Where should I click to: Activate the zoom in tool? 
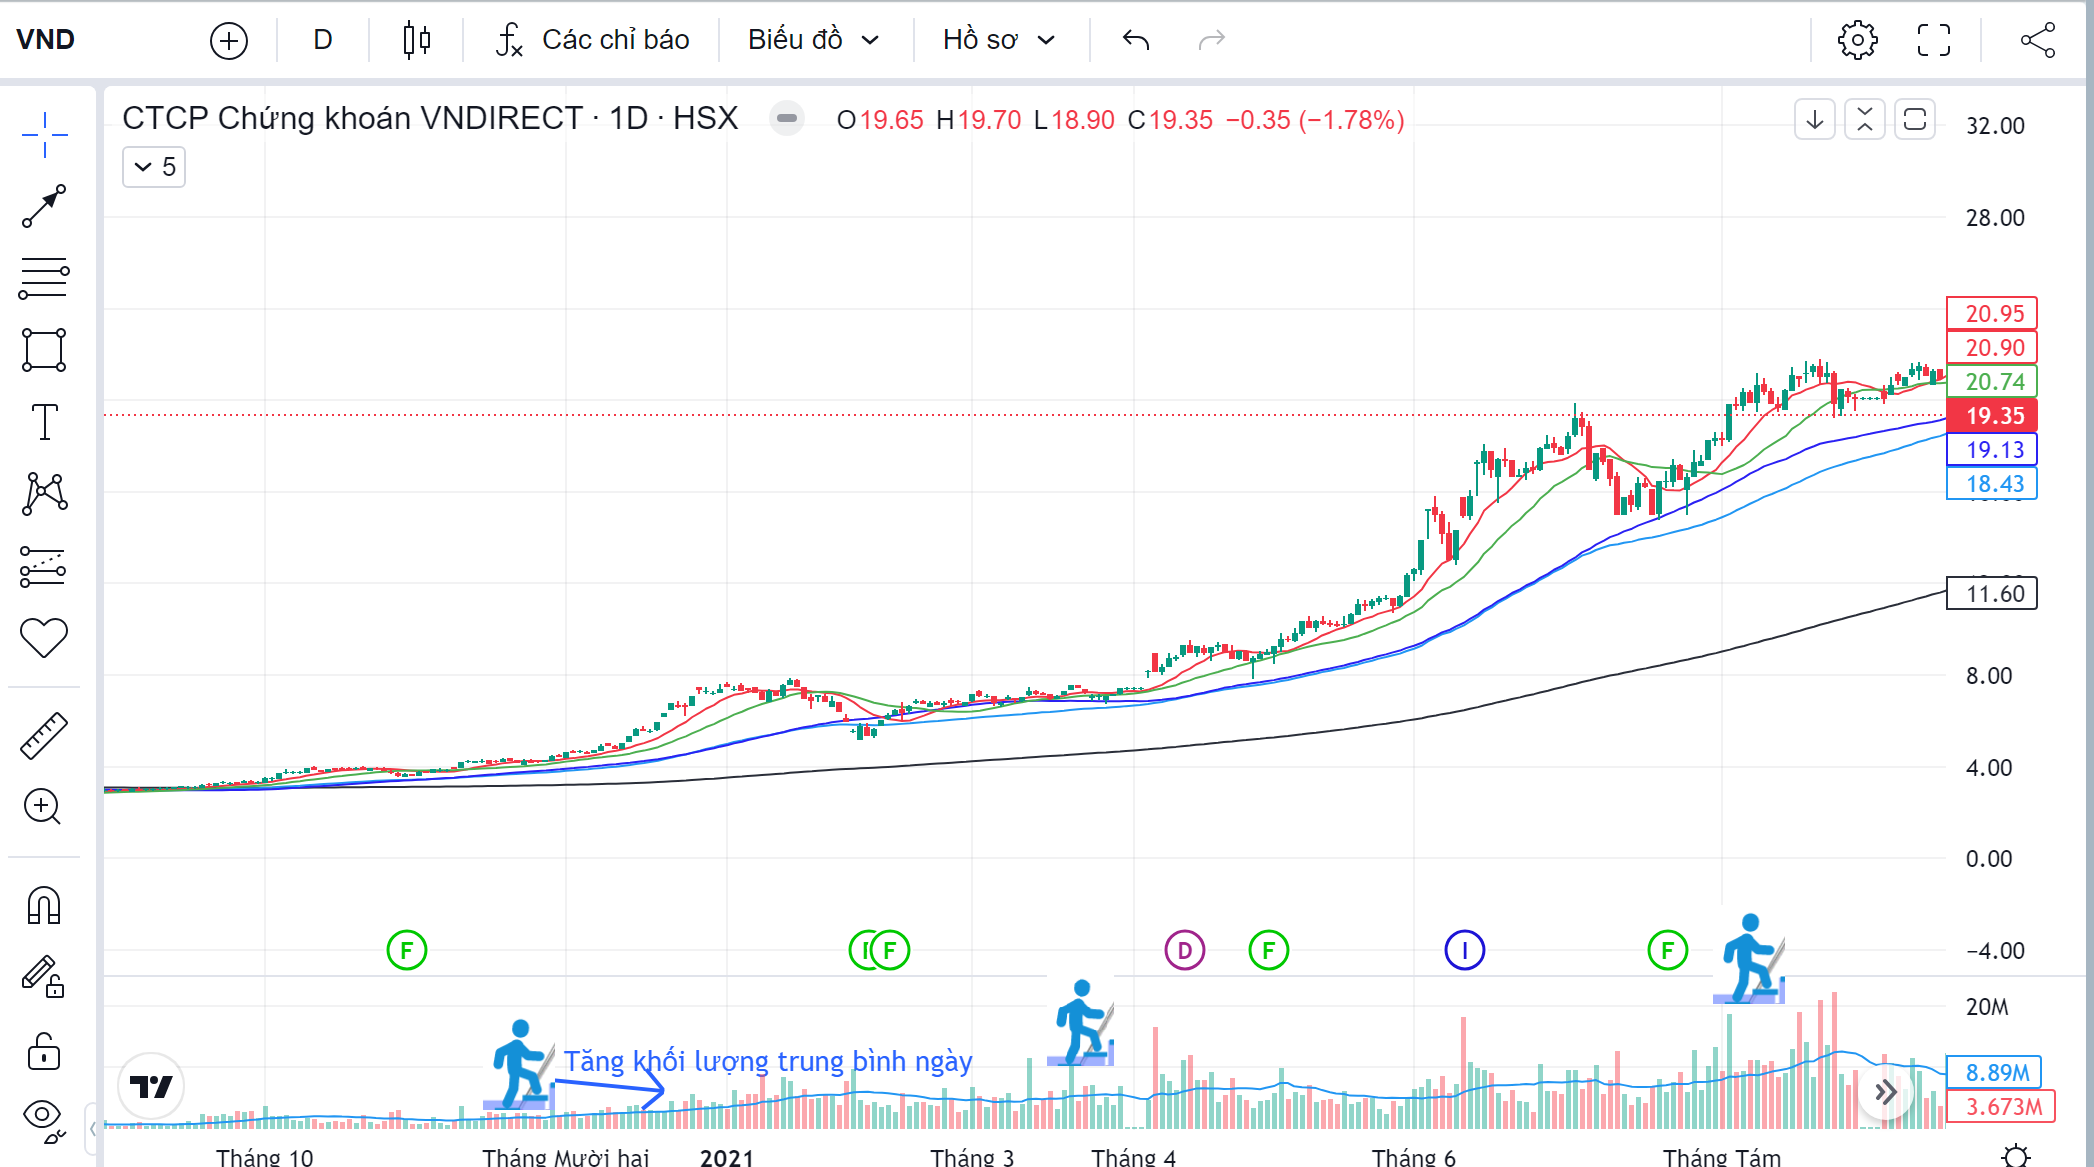(43, 807)
